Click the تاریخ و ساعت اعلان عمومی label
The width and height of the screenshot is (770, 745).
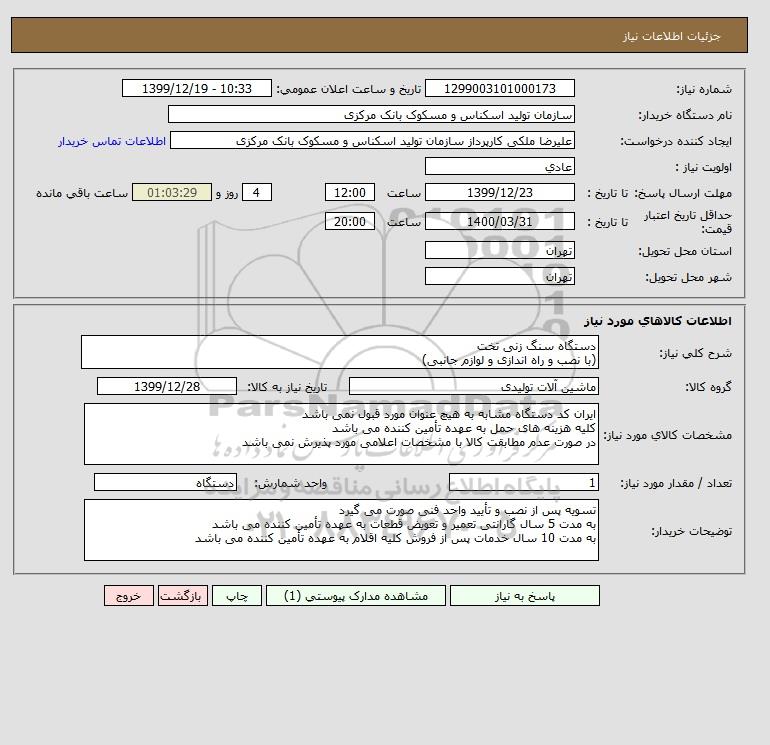tap(348, 89)
